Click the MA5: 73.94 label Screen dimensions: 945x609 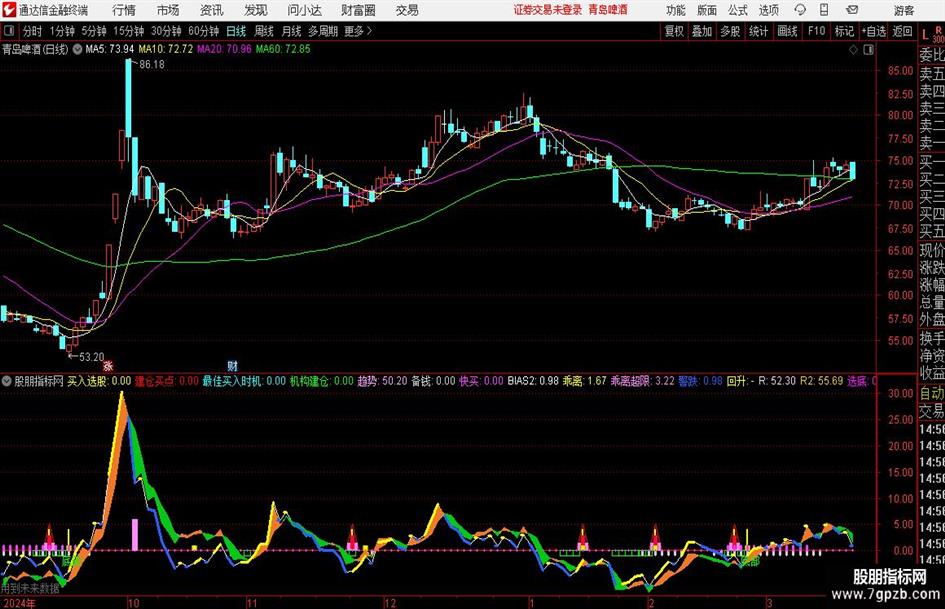pyautogui.click(x=110, y=49)
